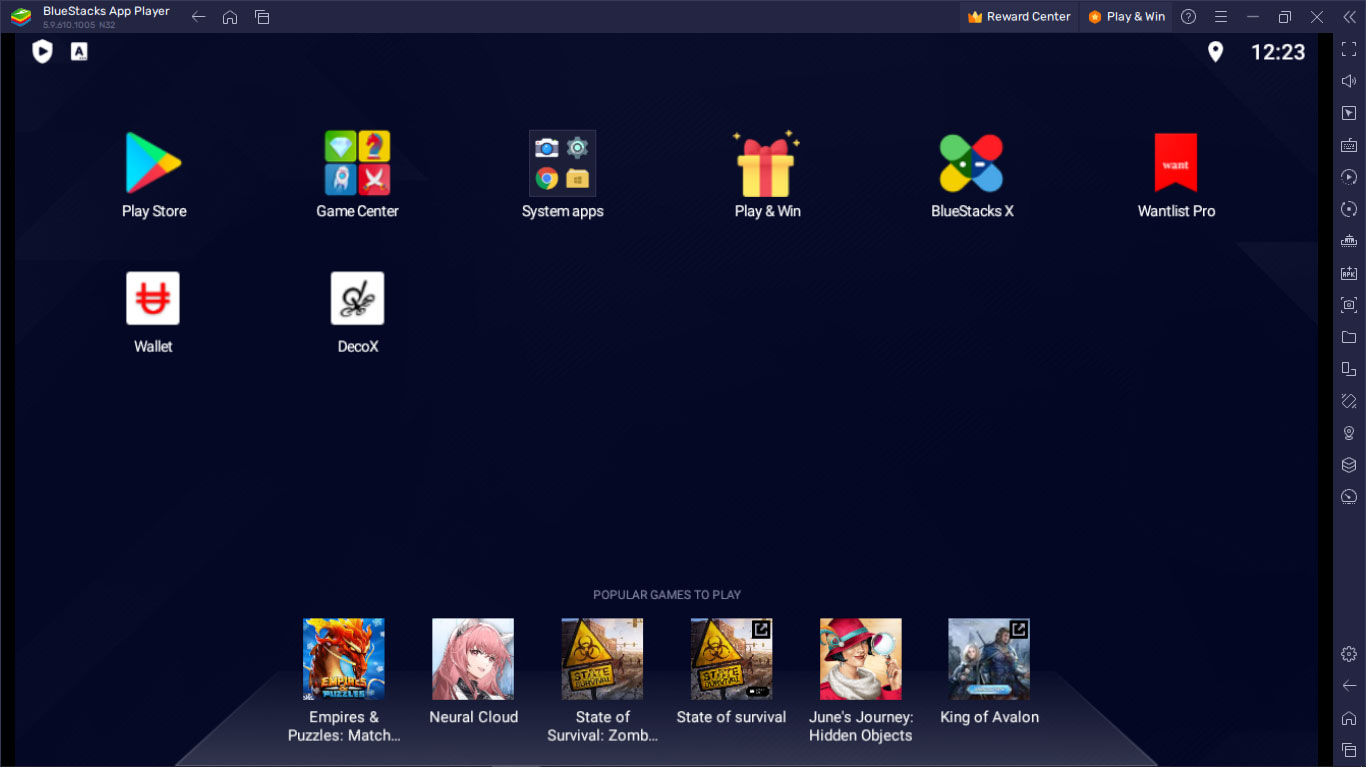Click the home icon in title bar
This screenshot has height=767, width=1366.
click(x=230, y=17)
